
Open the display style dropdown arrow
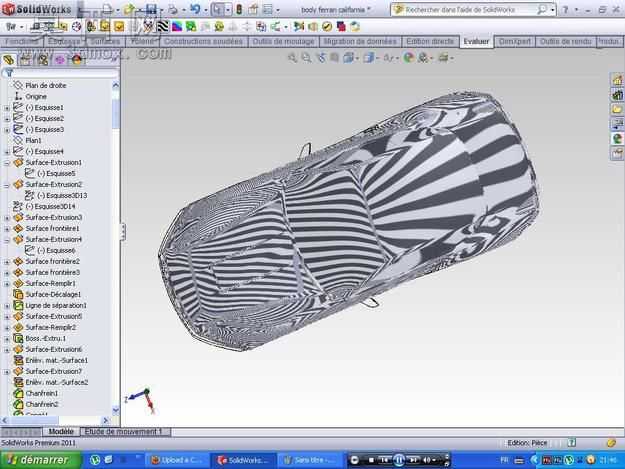pyautogui.click(x=377, y=58)
